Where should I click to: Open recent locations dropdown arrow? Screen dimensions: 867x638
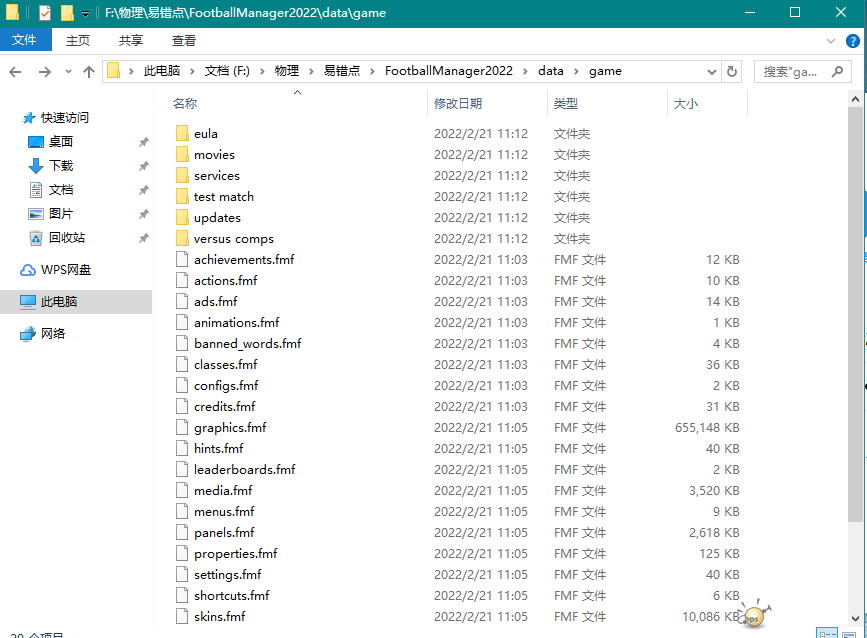click(x=68, y=71)
